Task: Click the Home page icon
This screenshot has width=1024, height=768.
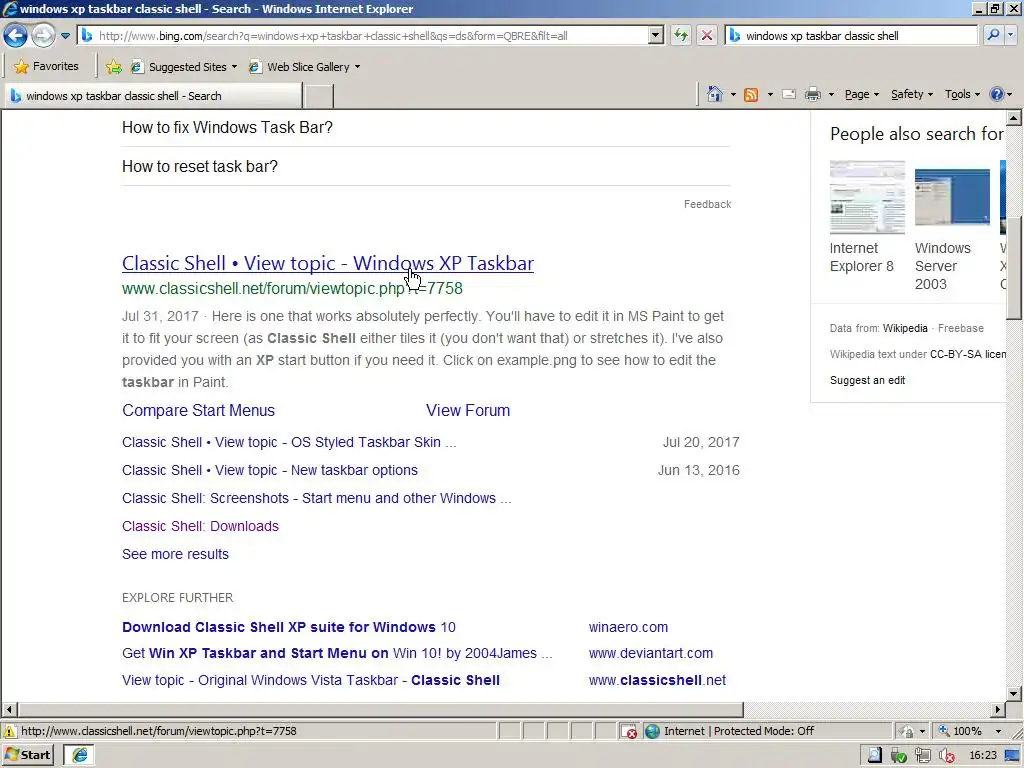Action: click(715, 95)
